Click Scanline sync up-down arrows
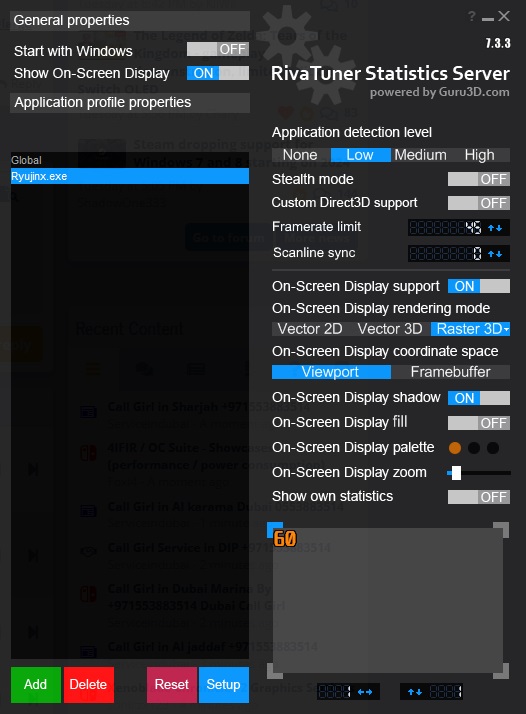526x714 pixels. point(495,254)
